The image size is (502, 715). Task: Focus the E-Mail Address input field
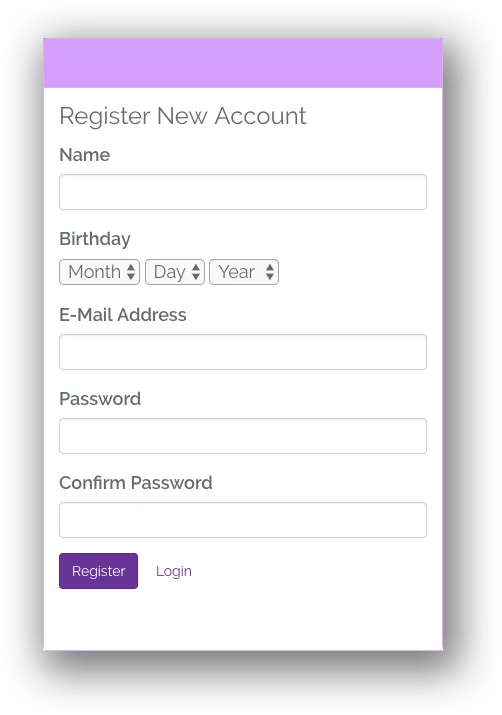(x=243, y=352)
